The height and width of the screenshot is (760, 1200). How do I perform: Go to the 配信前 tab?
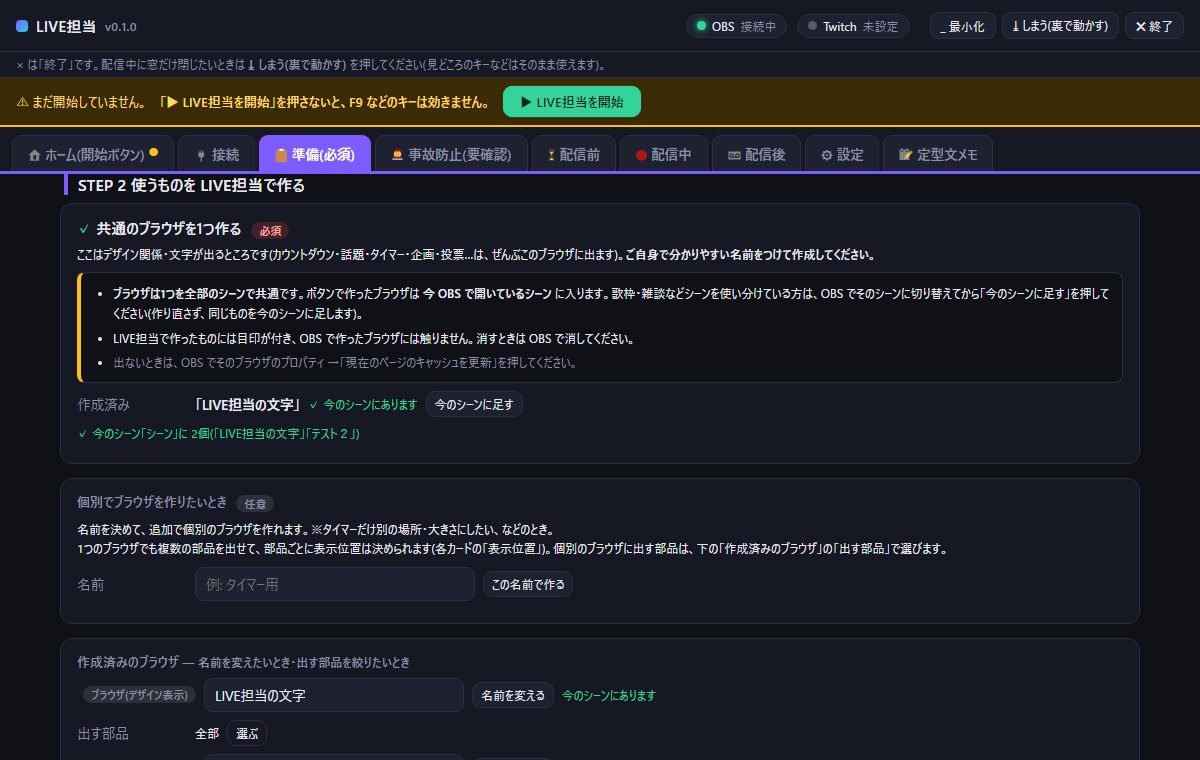coord(573,154)
